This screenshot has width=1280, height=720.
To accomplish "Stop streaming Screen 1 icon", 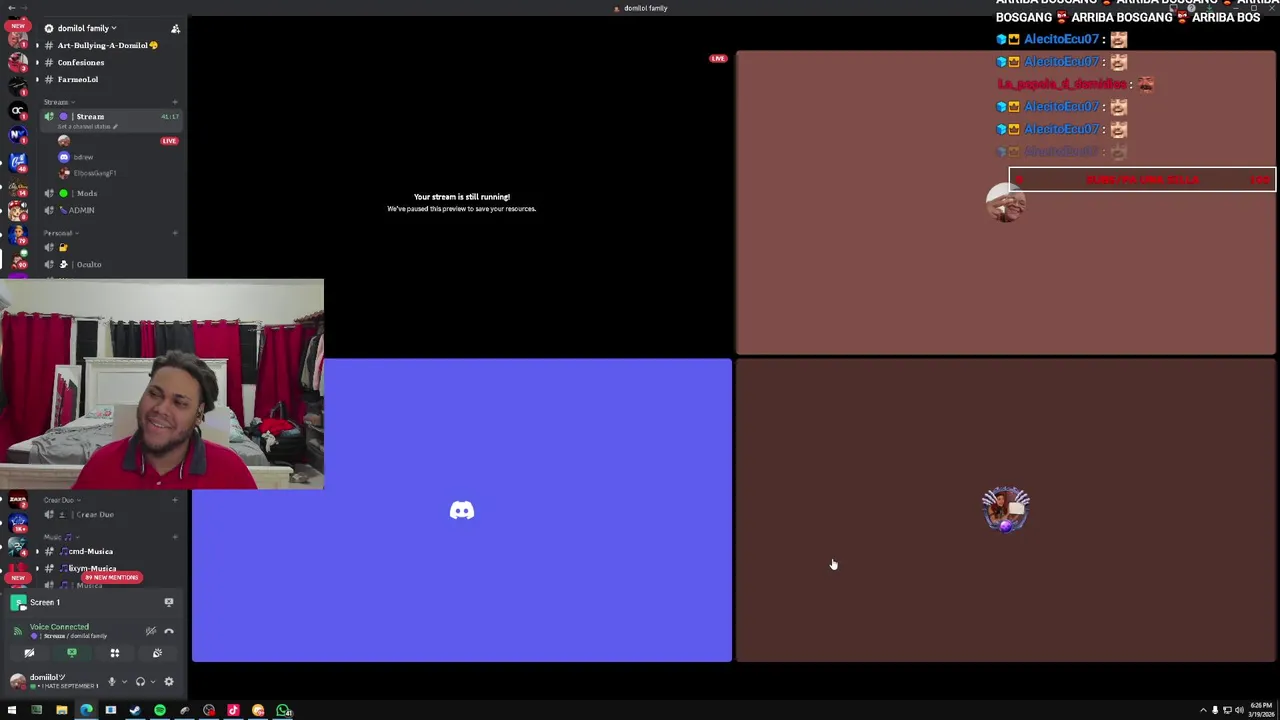I will [x=169, y=602].
